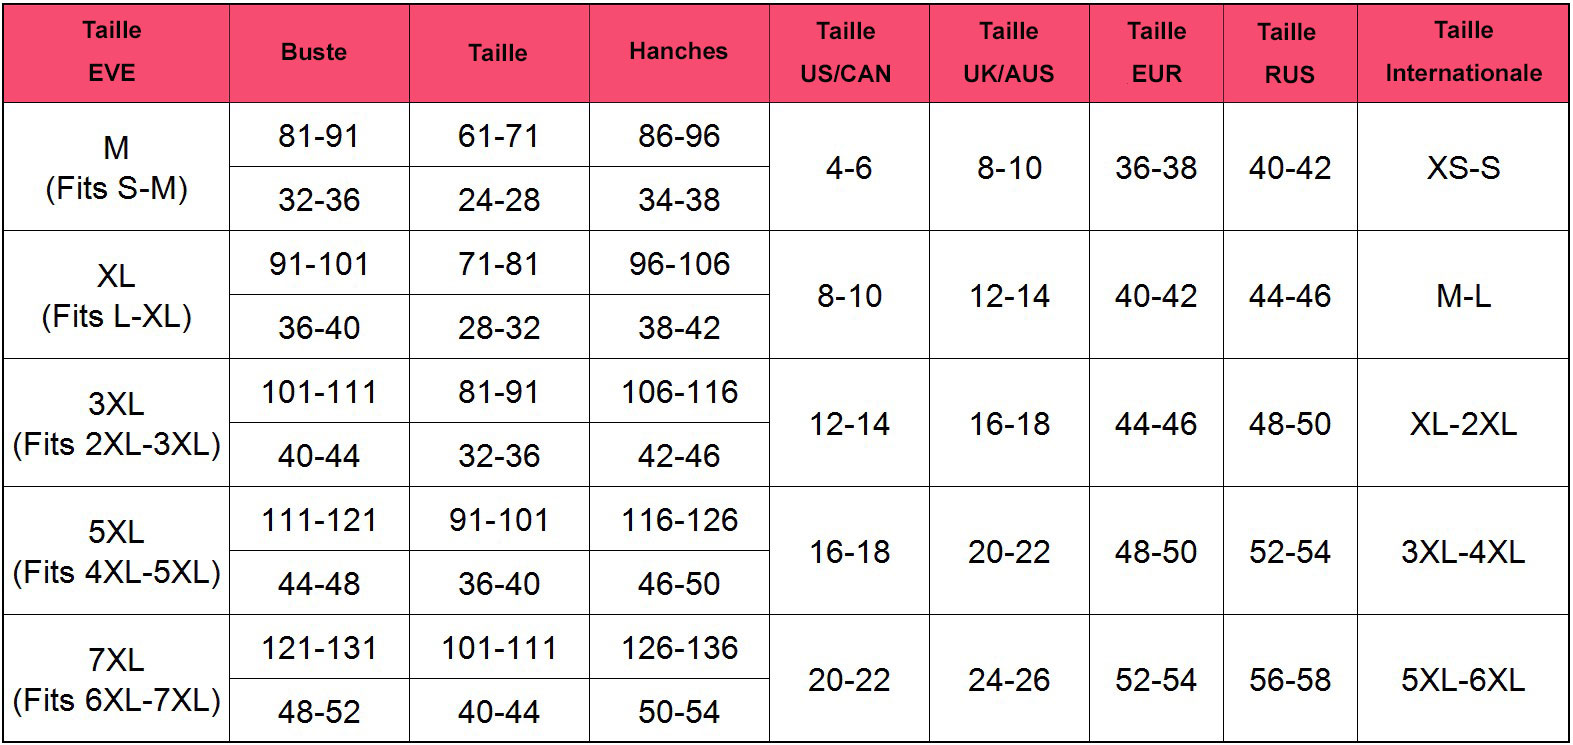Click the Taille UK/AUS header cell
The image size is (1573, 745).
1009,52
